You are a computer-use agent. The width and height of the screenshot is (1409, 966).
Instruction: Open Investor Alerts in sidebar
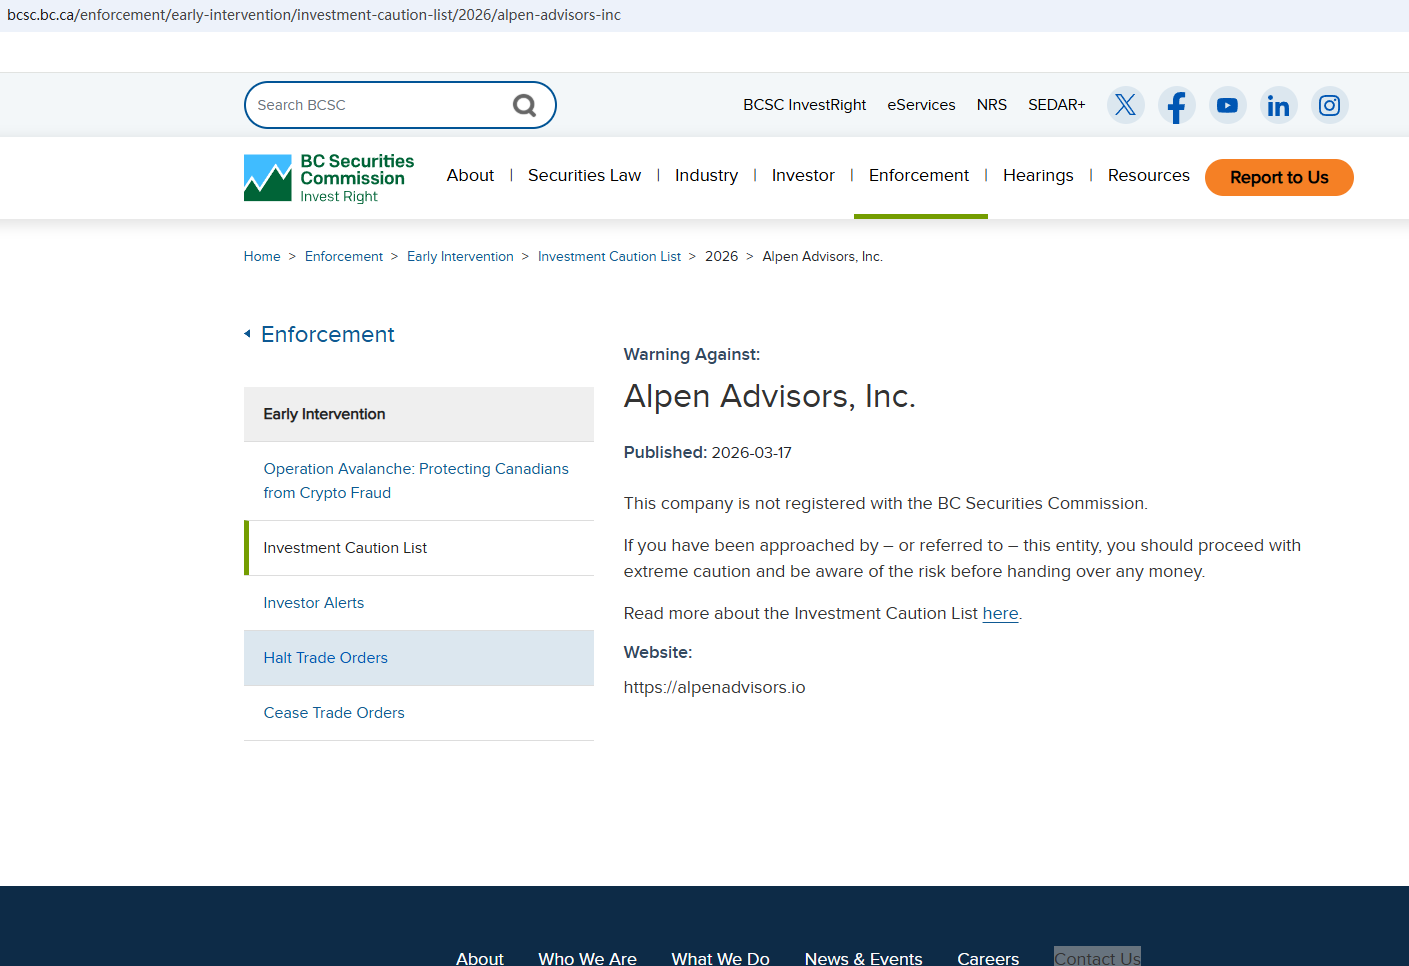tap(419, 603)
